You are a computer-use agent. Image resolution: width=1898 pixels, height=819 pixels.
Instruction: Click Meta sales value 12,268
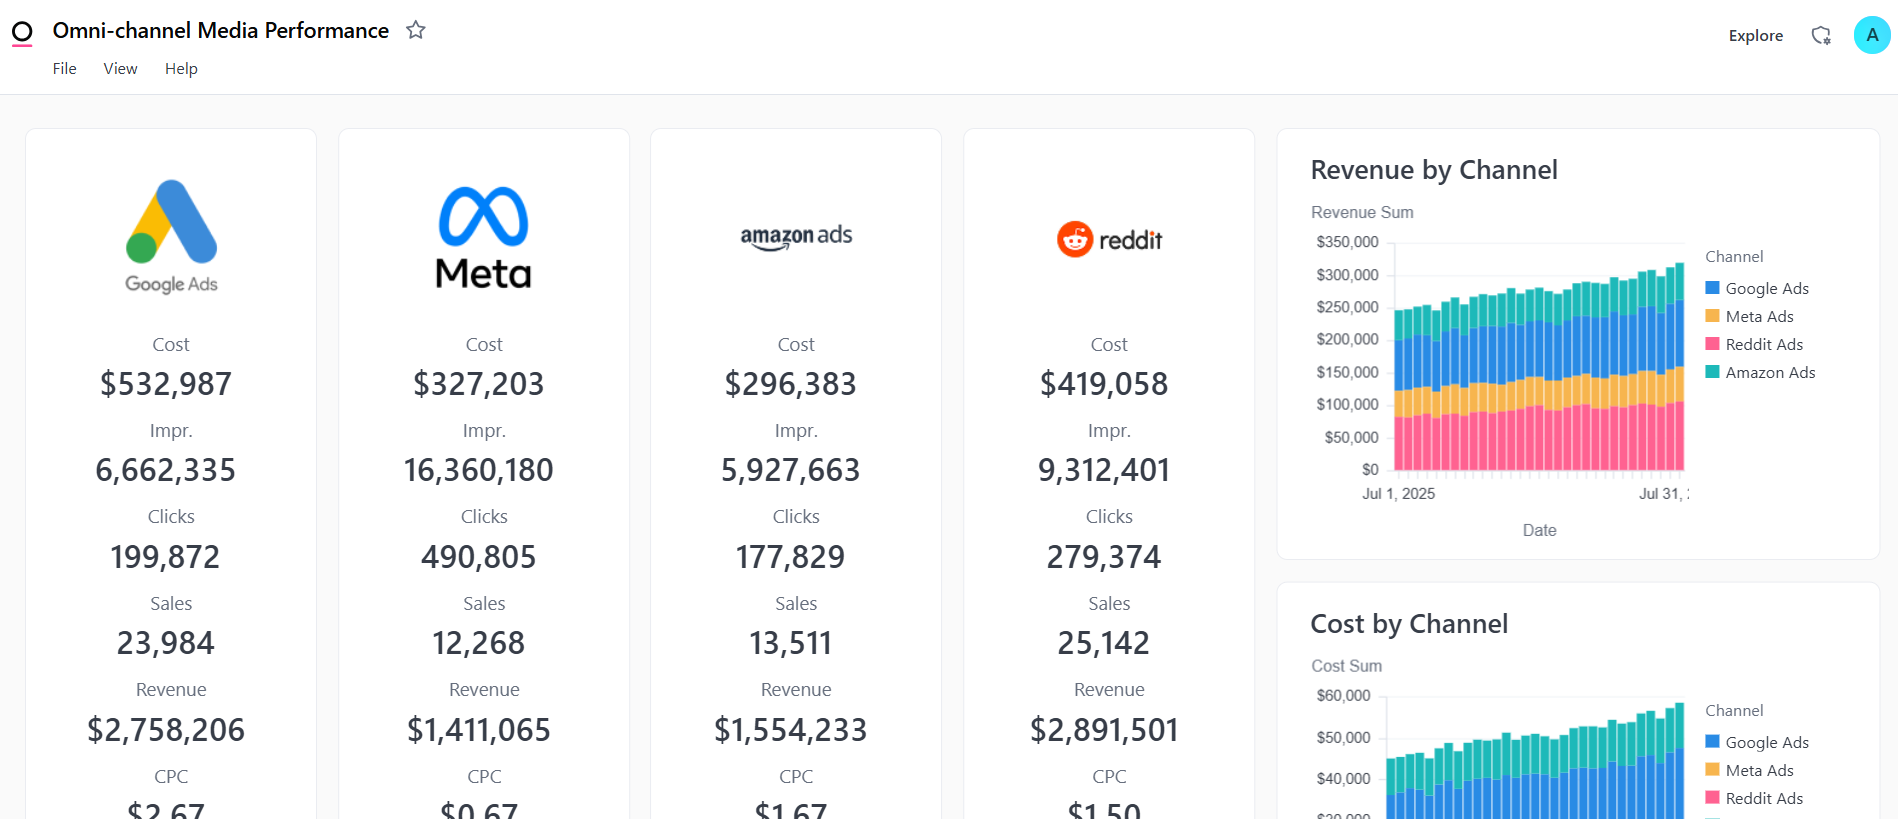click(479, 643)
